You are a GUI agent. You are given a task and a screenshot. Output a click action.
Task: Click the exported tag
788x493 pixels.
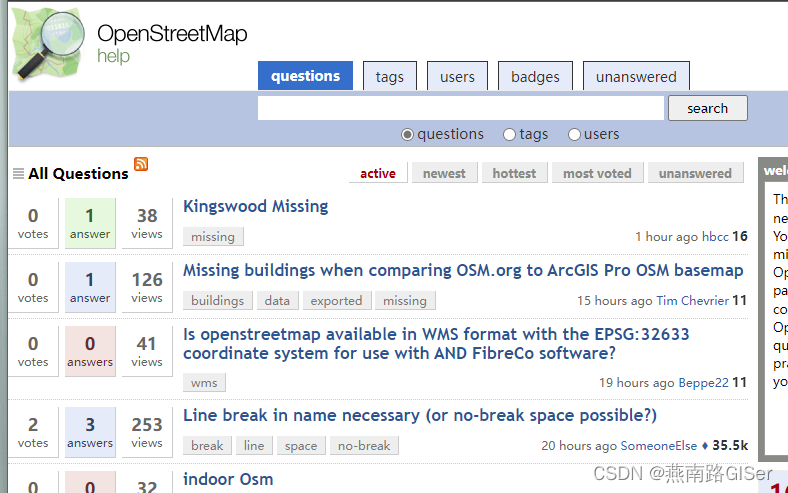click(x=337, y=301)
